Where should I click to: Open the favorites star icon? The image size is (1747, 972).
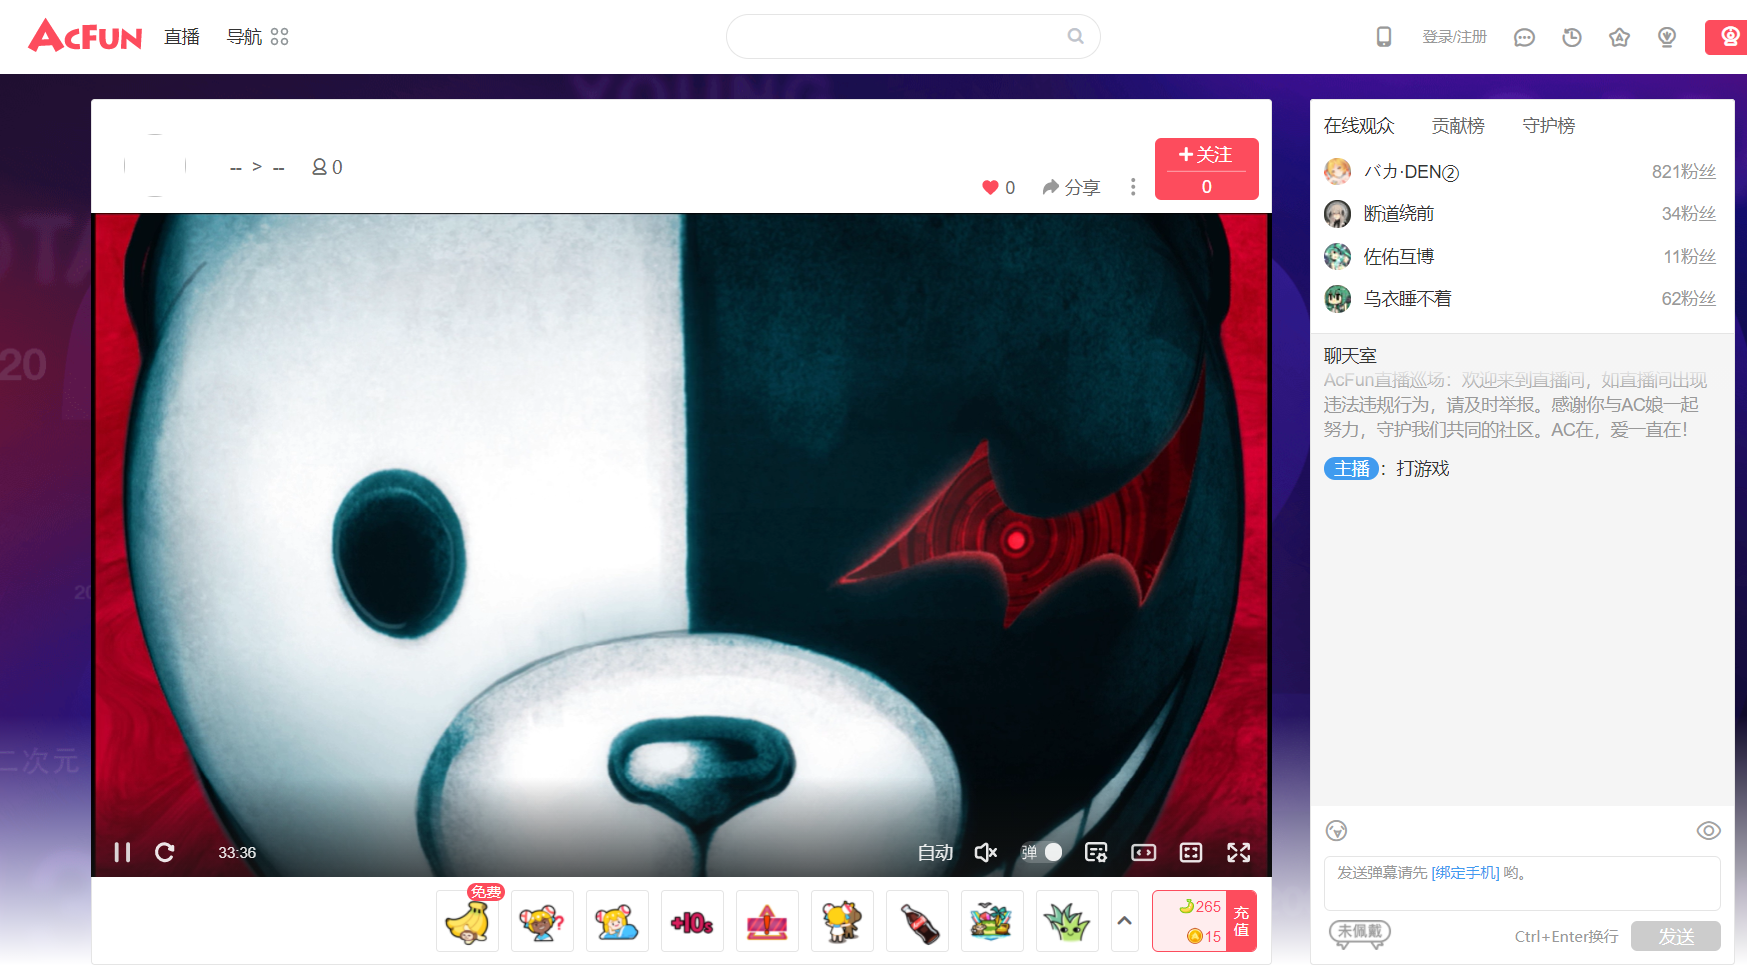pyautogui.click(x=1620, y=37)
